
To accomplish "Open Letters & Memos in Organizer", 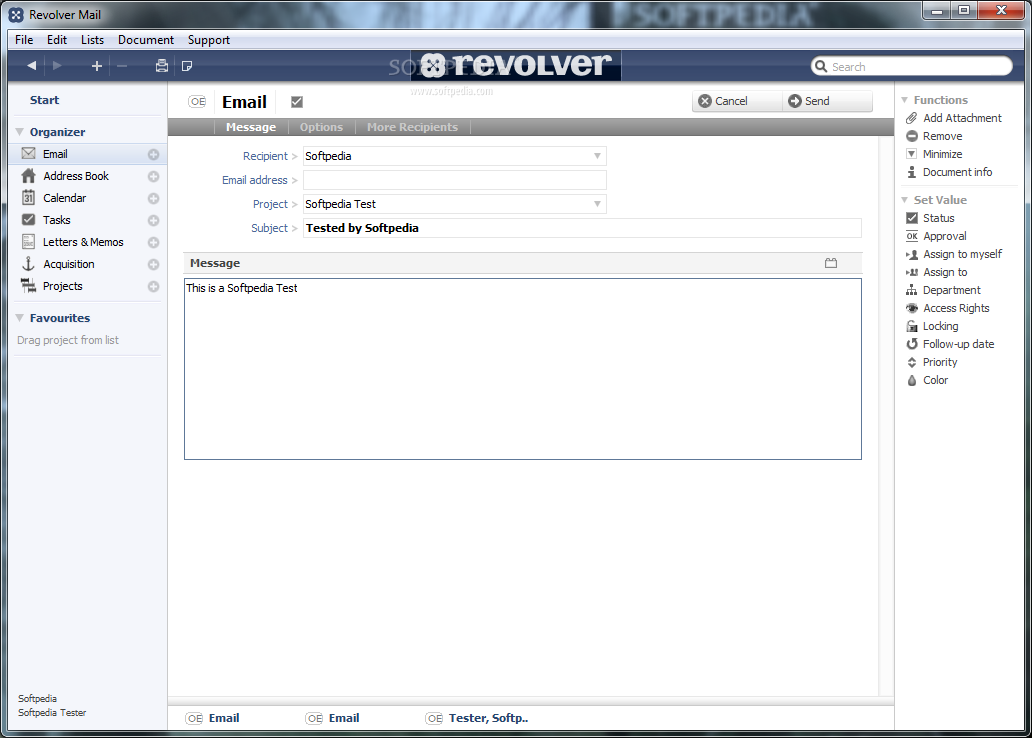I will coord(83,242).
